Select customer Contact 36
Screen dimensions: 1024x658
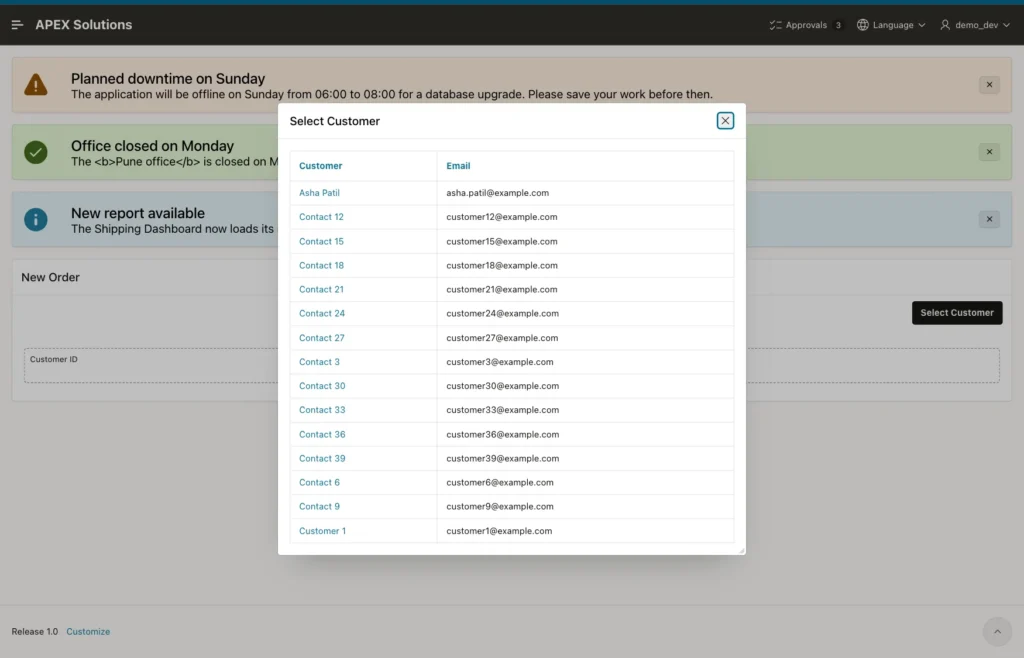322,435
